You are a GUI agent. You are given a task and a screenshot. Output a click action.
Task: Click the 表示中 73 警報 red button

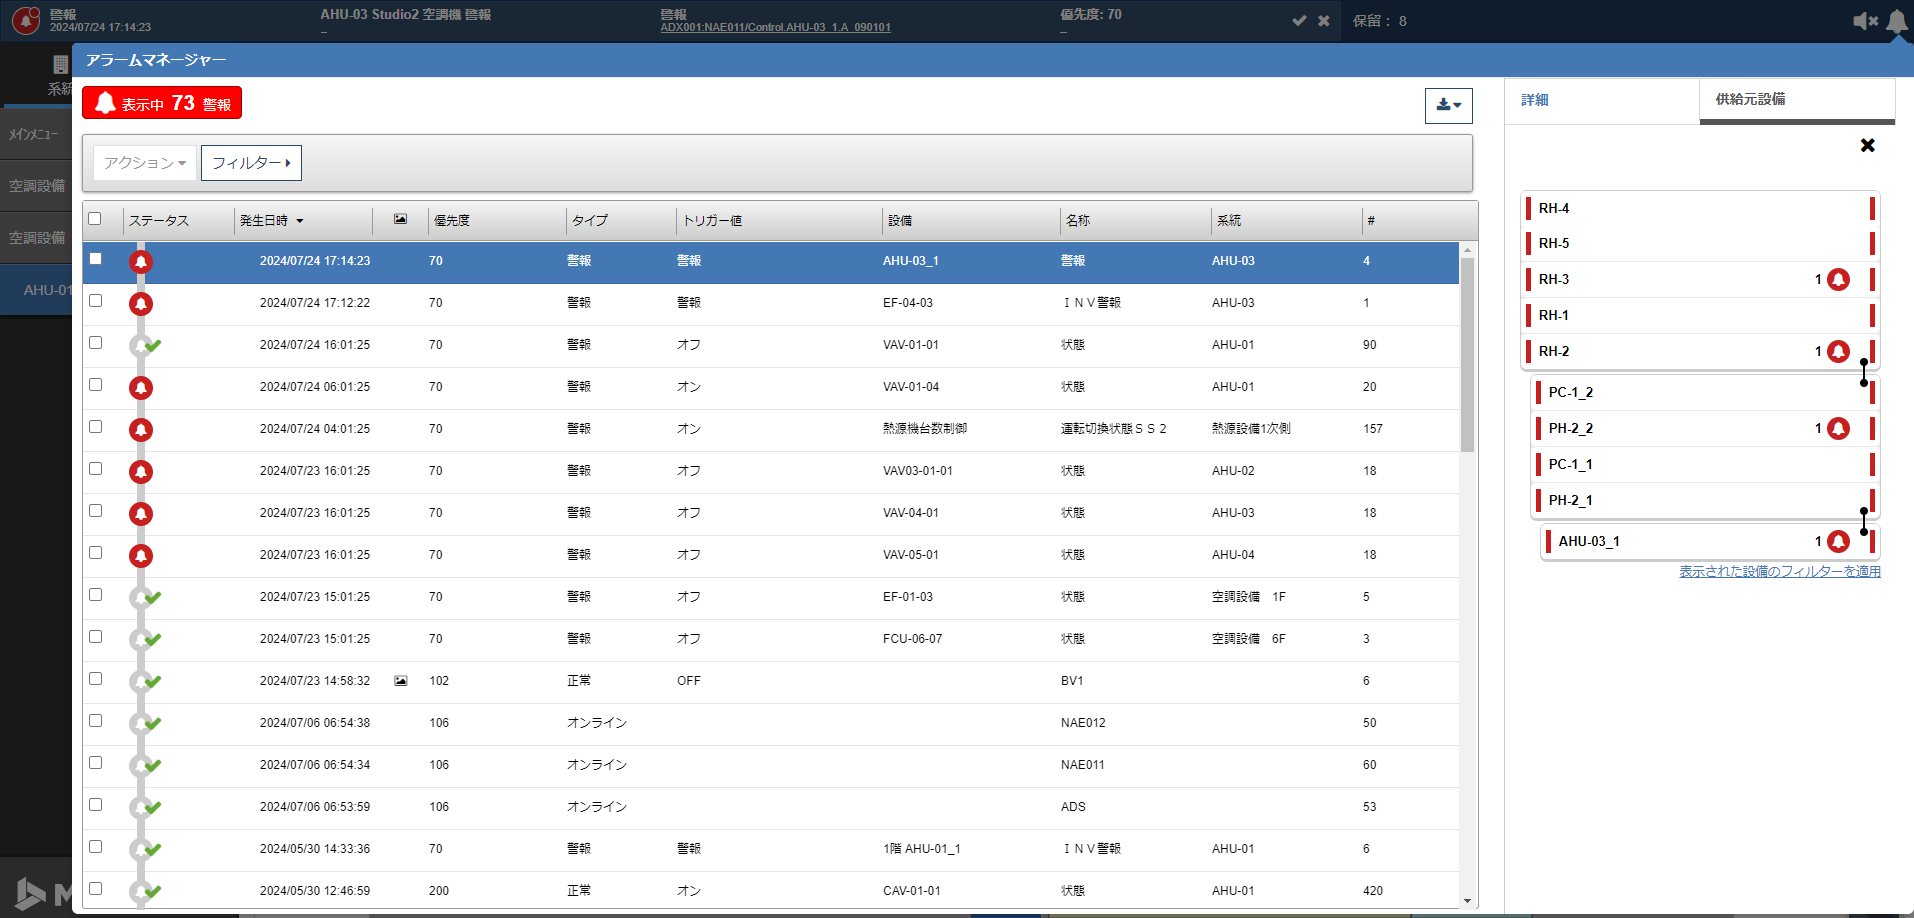point(162,103)
